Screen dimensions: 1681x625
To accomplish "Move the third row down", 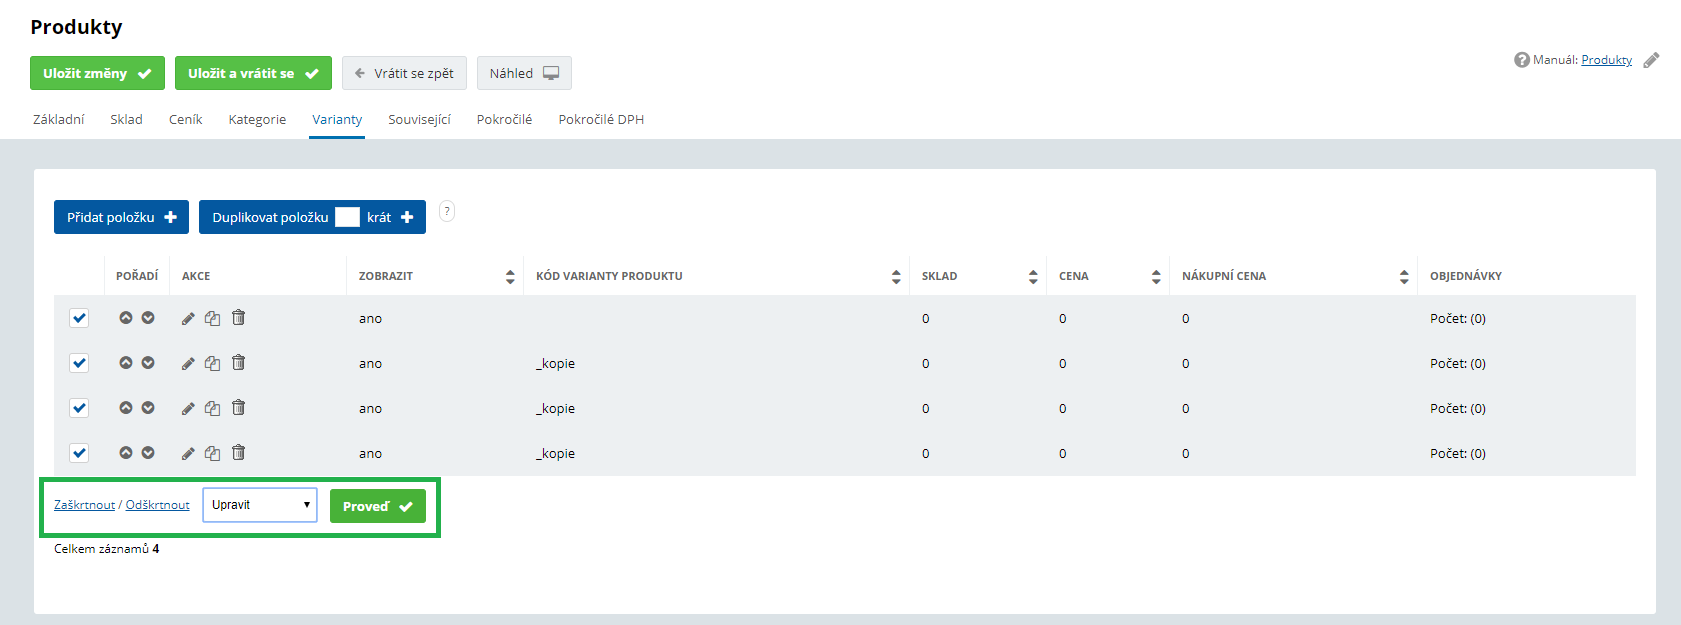I will click(x=148, y=408).
